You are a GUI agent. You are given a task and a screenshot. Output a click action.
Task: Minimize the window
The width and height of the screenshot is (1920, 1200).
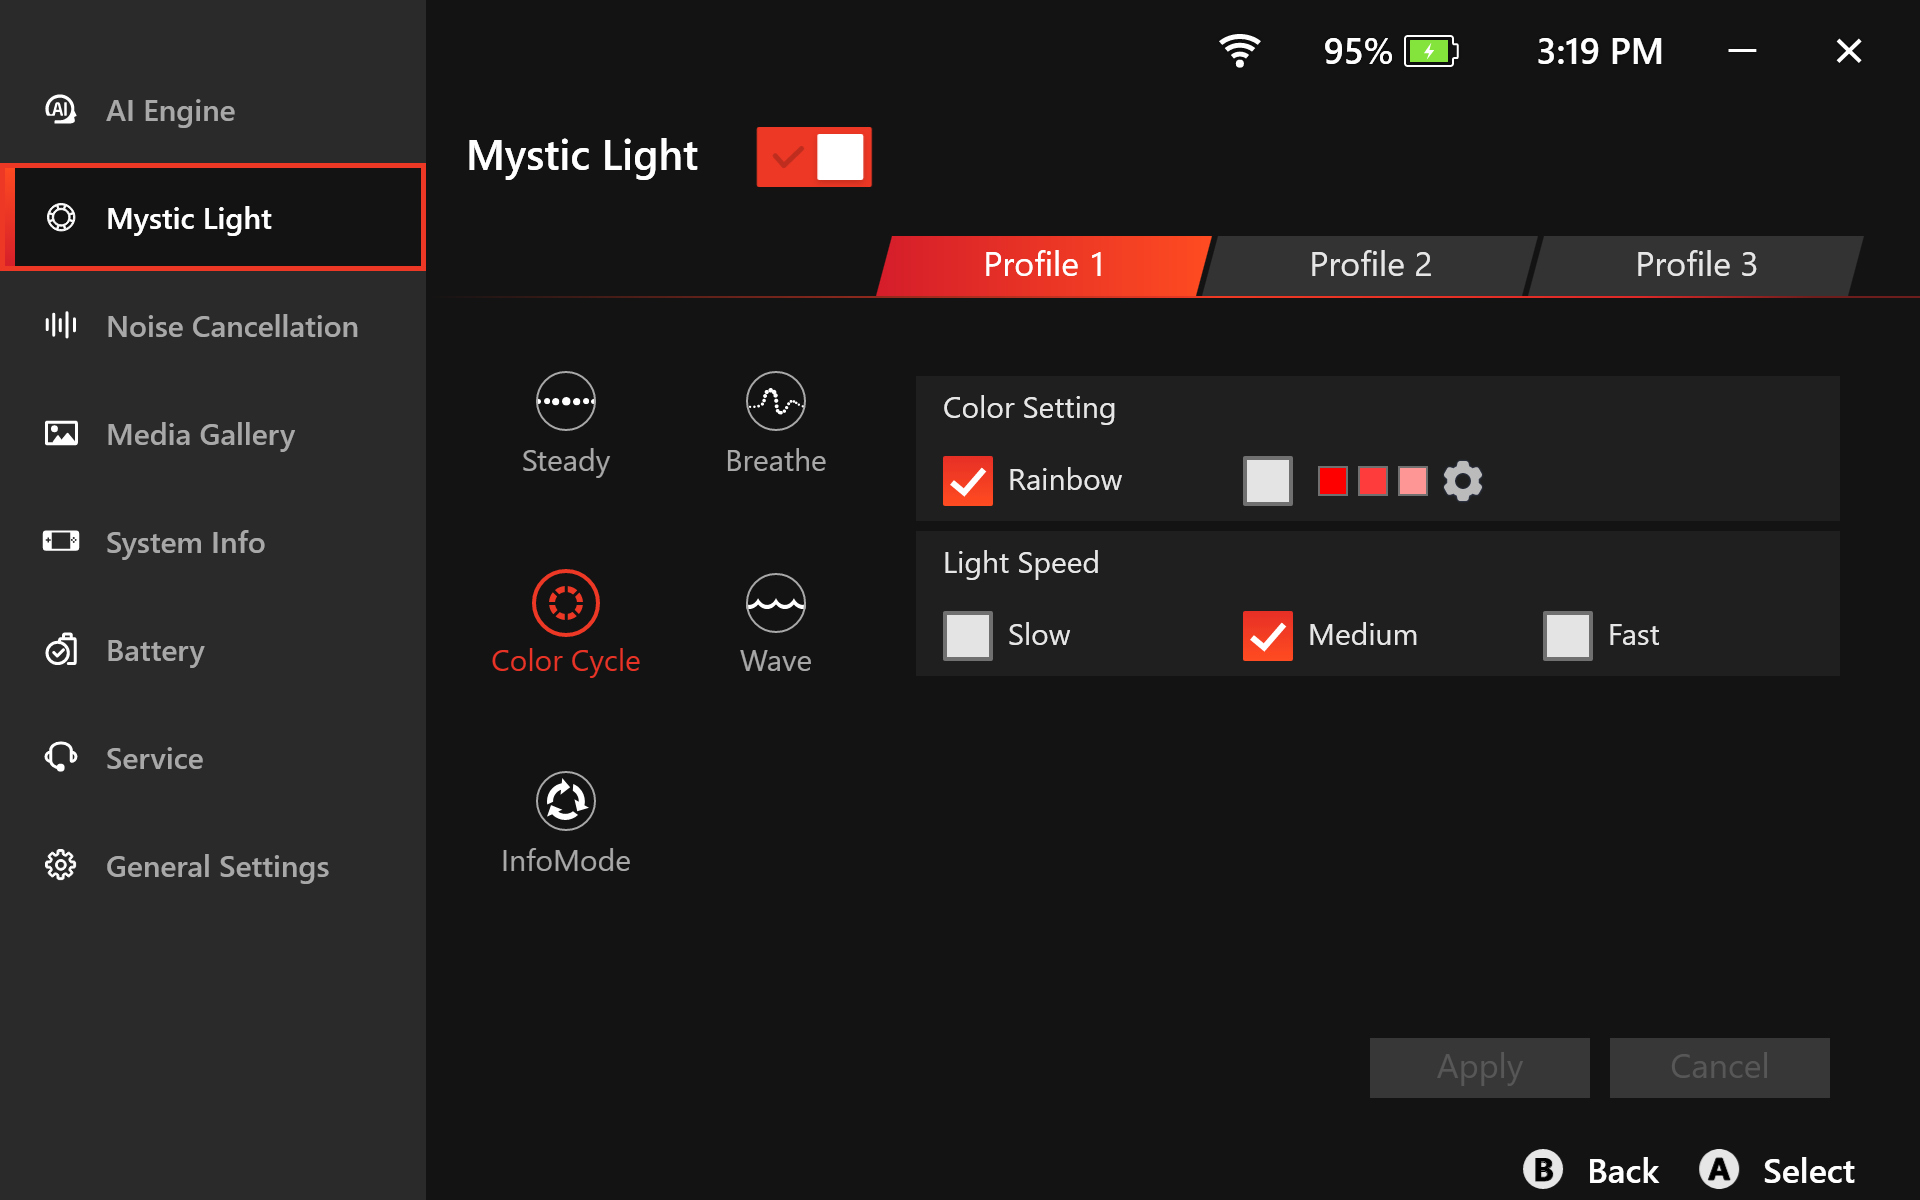[1743, 50]
